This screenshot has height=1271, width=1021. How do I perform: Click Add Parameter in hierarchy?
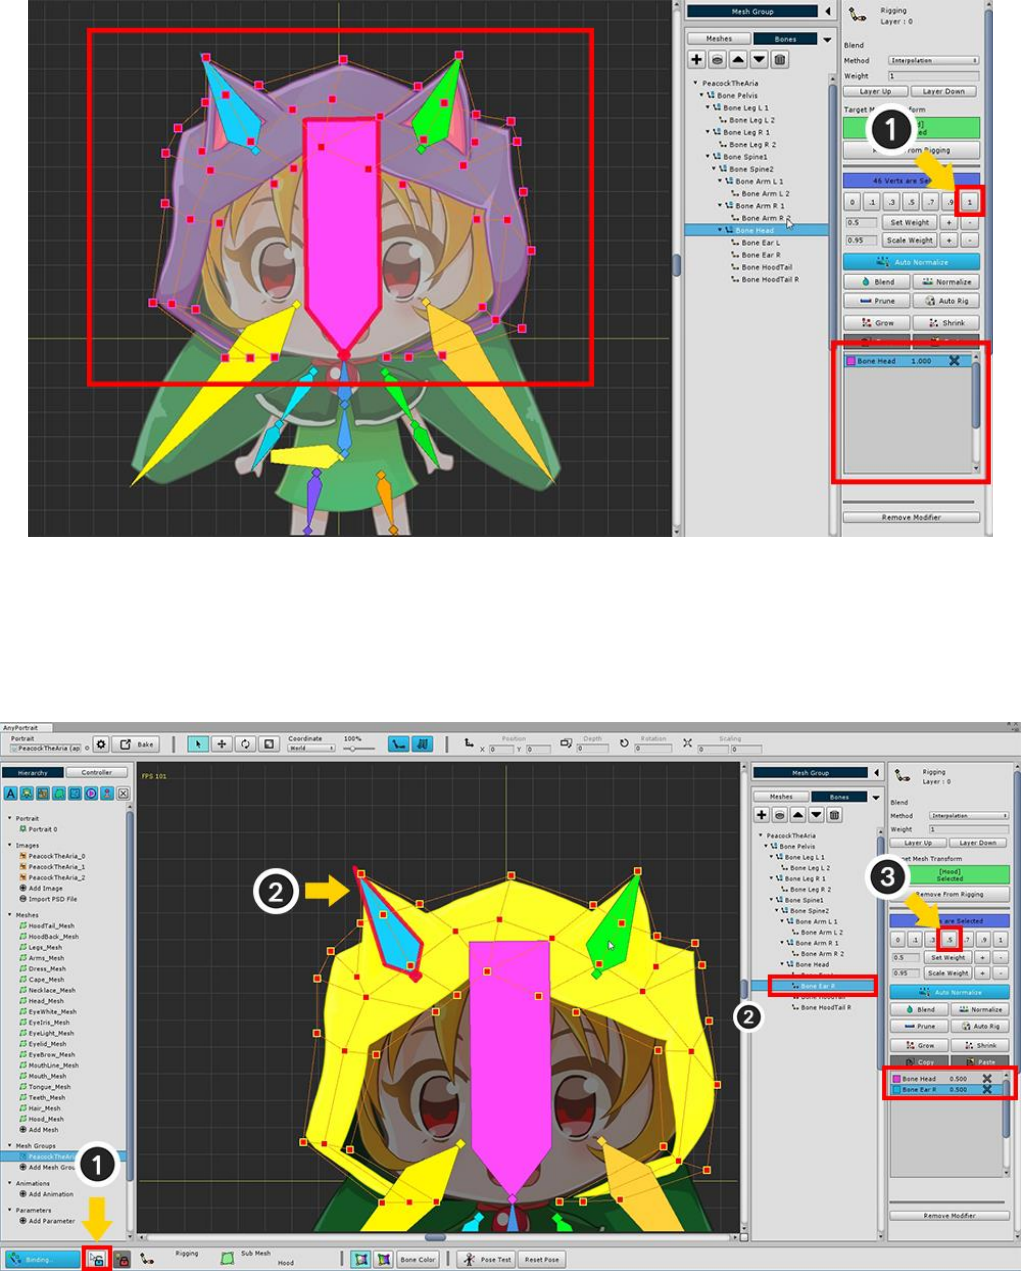[47, 1221]
